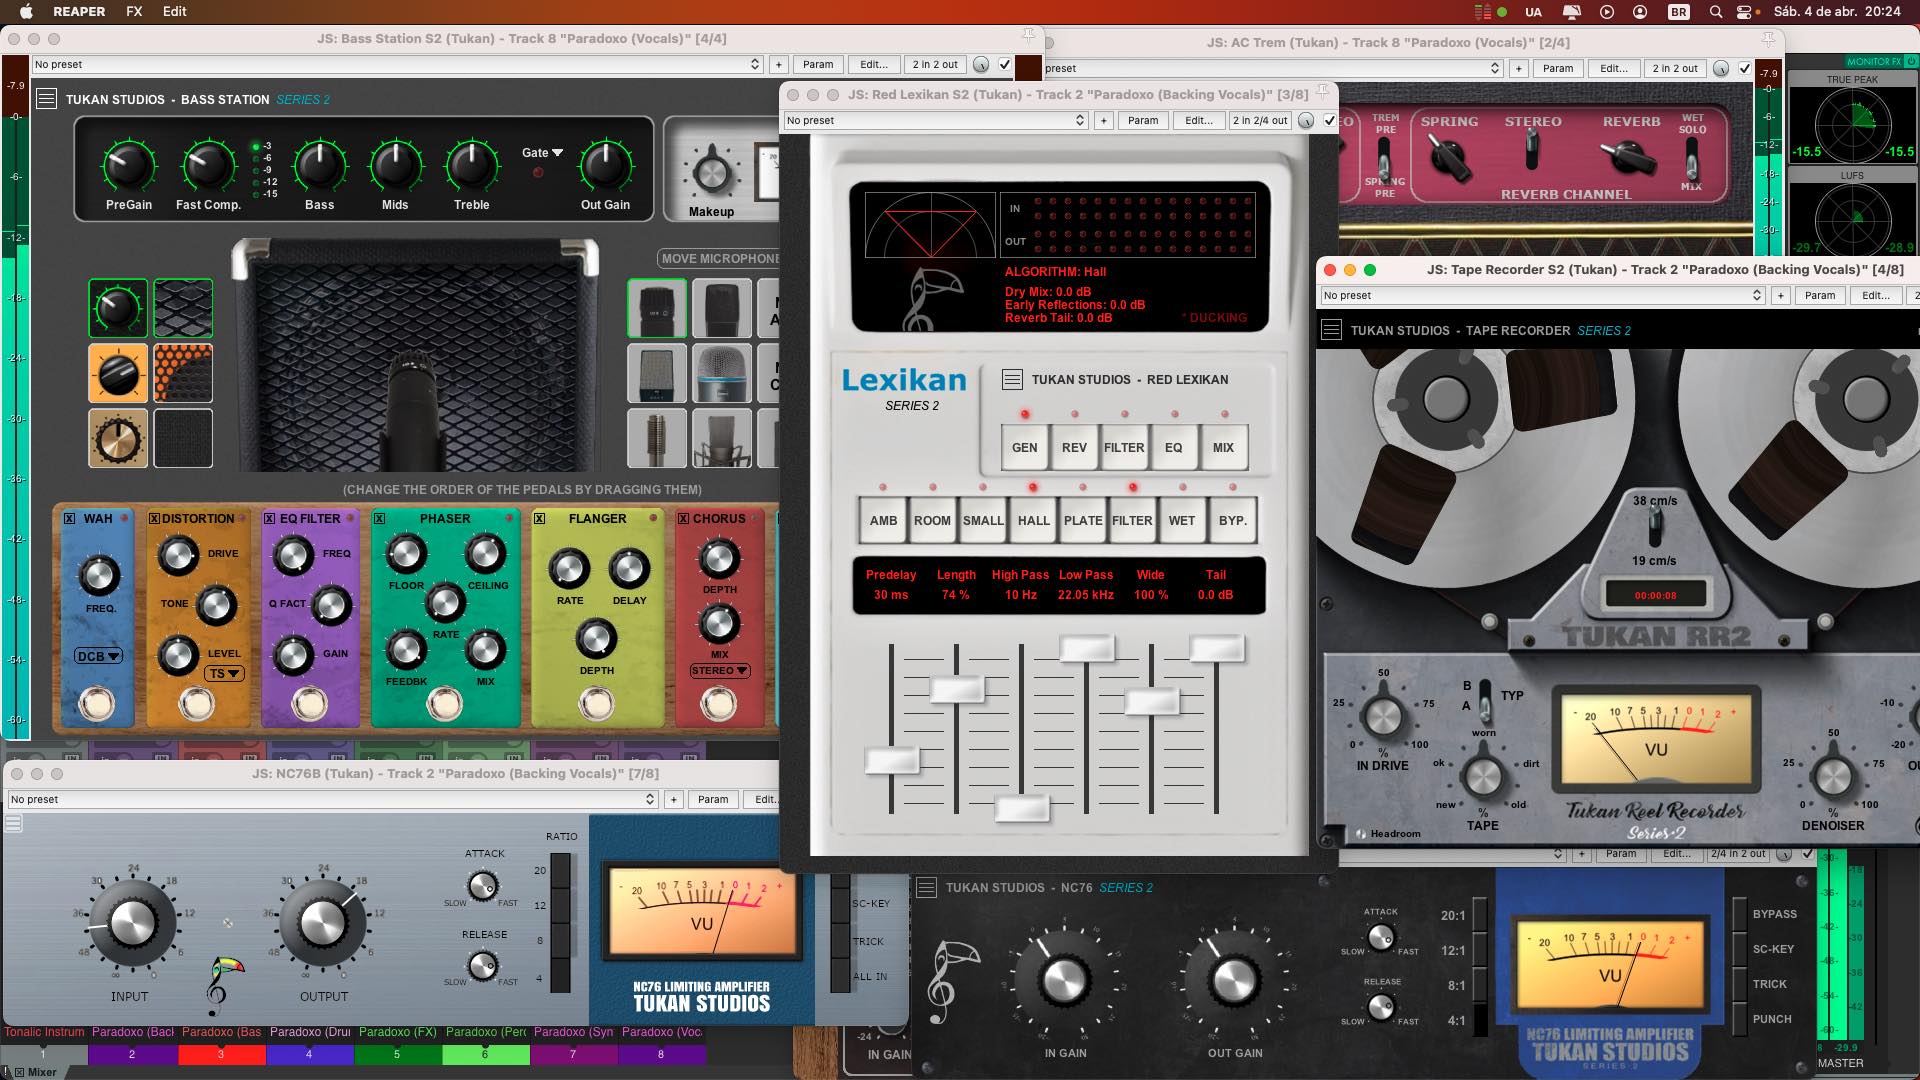Open Red Lexikan preset dropdown
1920x1080 pixels.
(x=935, y=120)
